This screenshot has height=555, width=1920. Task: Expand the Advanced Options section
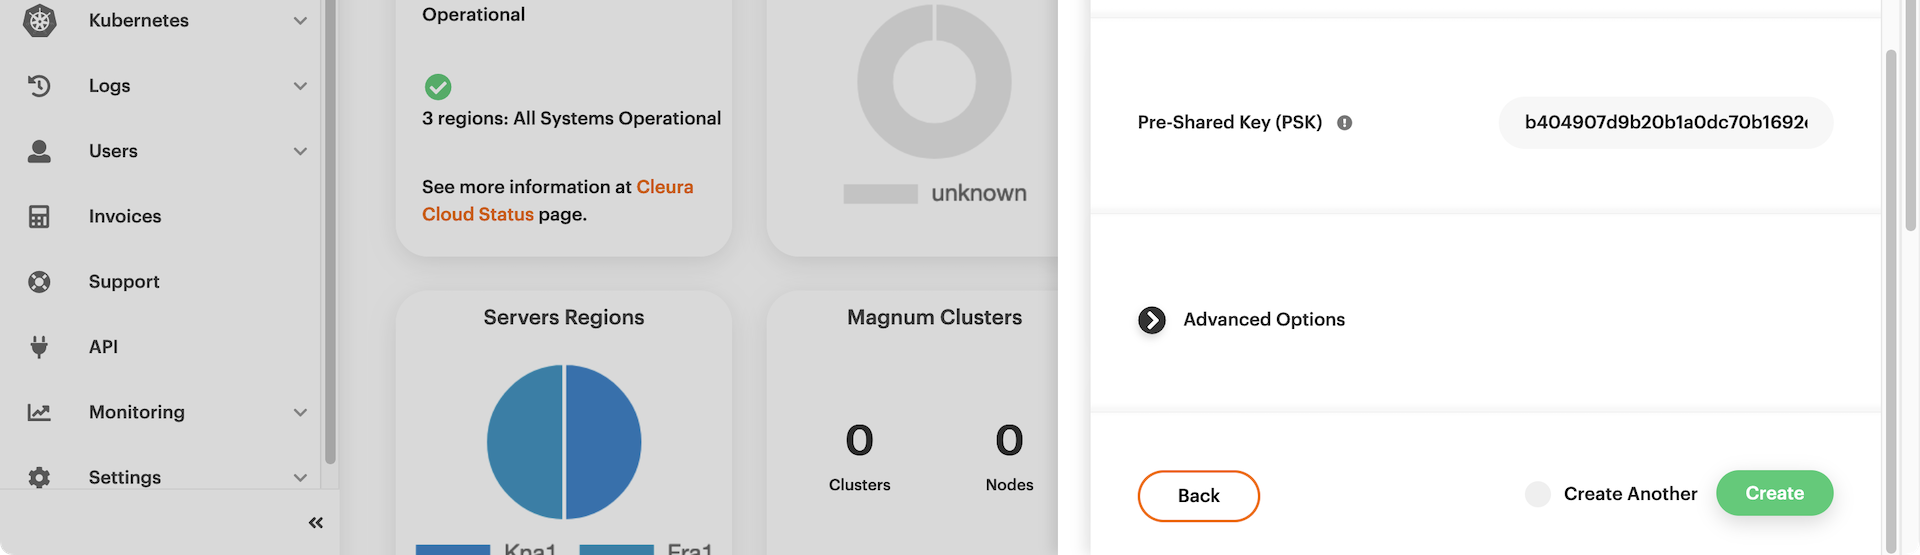point(1152,320)
